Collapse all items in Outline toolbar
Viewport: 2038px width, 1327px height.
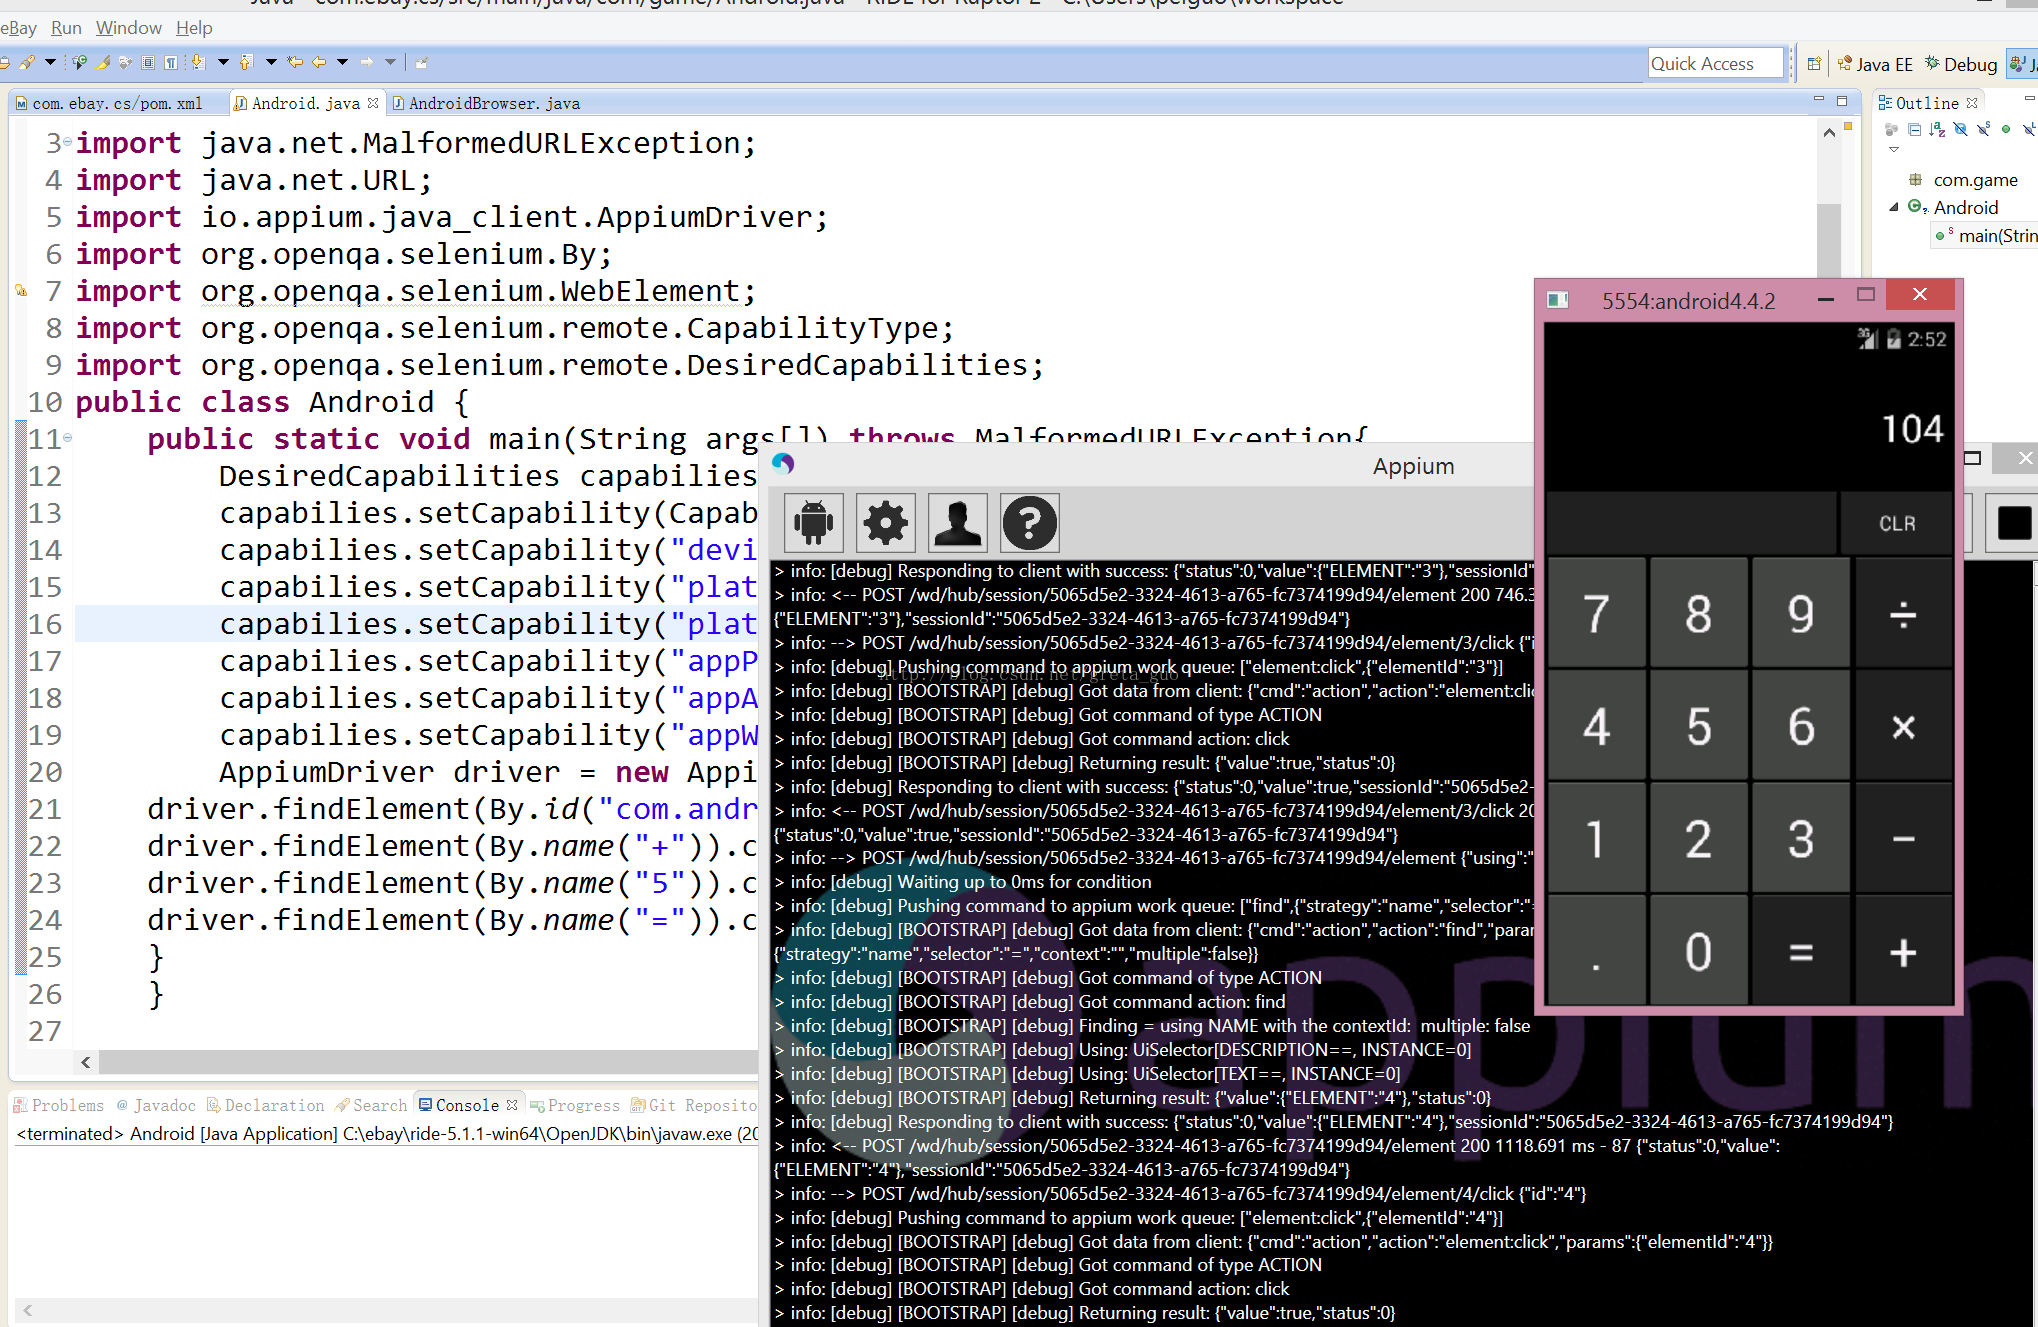point(1914,129)
